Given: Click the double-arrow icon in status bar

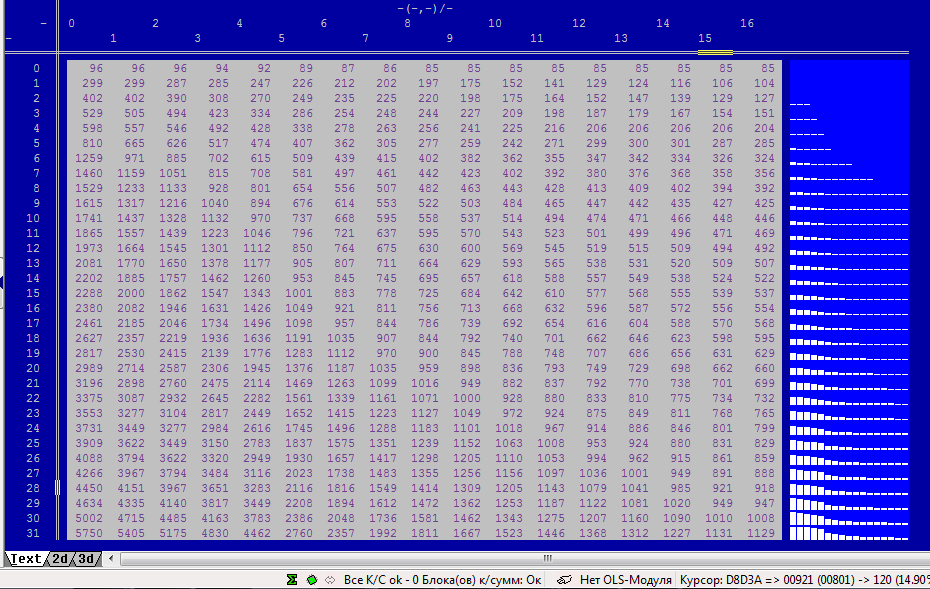Looking at the screenshot, I should point(329,580).
